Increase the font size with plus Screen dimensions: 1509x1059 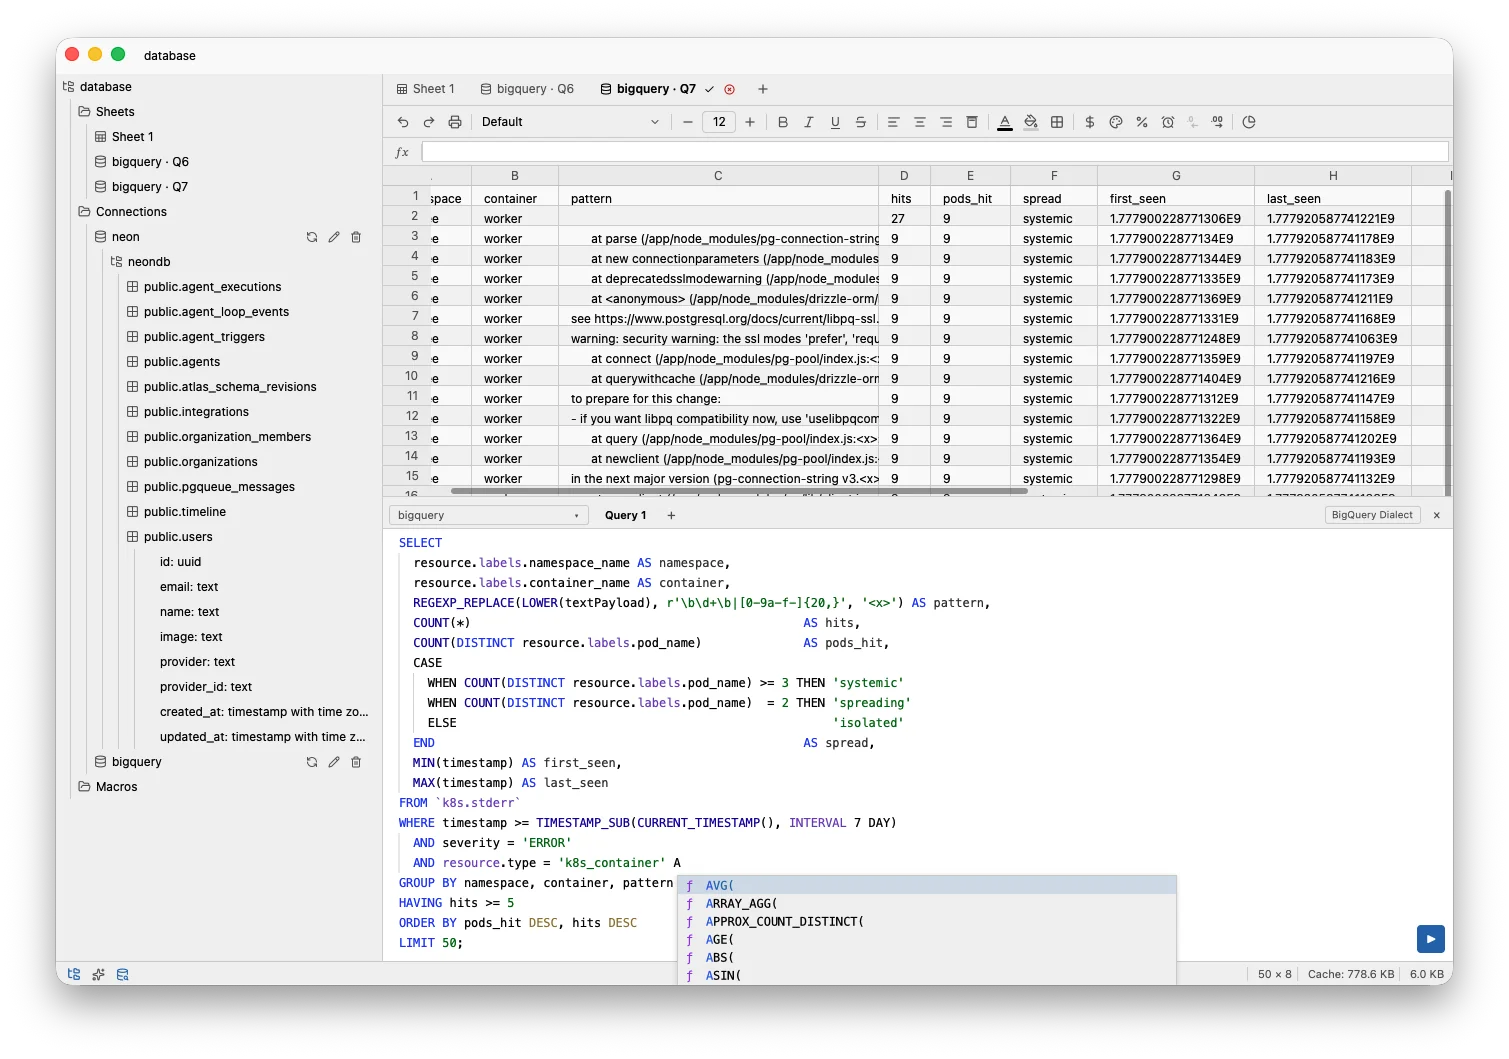(x=750, y=122)
